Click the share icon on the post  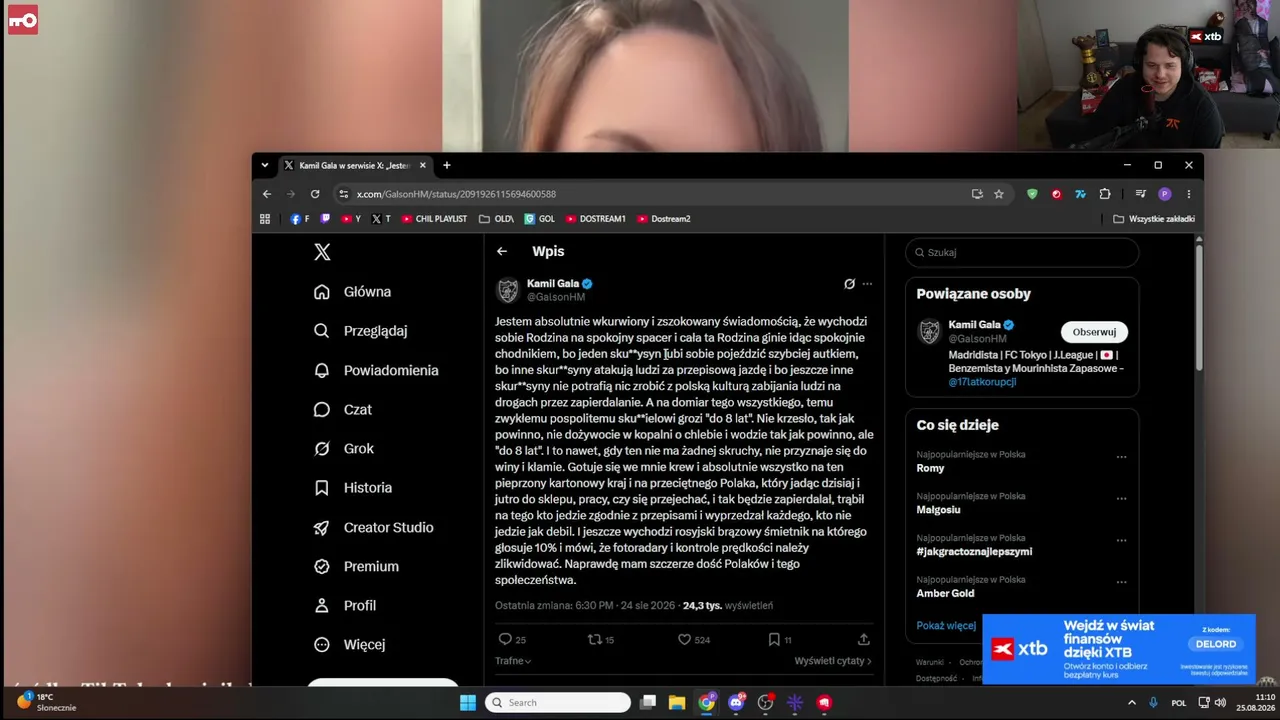tap(864, 639)
